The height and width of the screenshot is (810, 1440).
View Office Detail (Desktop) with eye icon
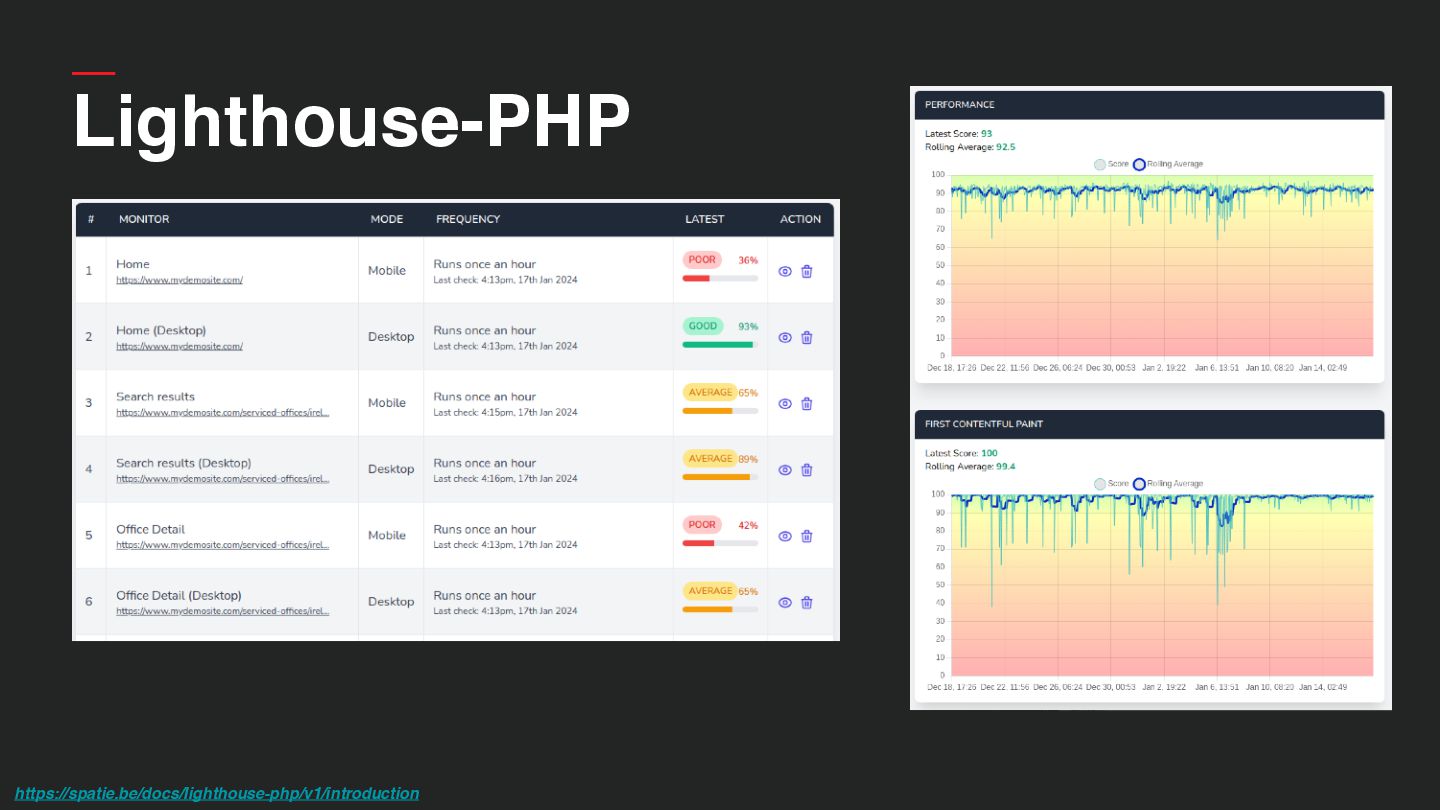785,602
